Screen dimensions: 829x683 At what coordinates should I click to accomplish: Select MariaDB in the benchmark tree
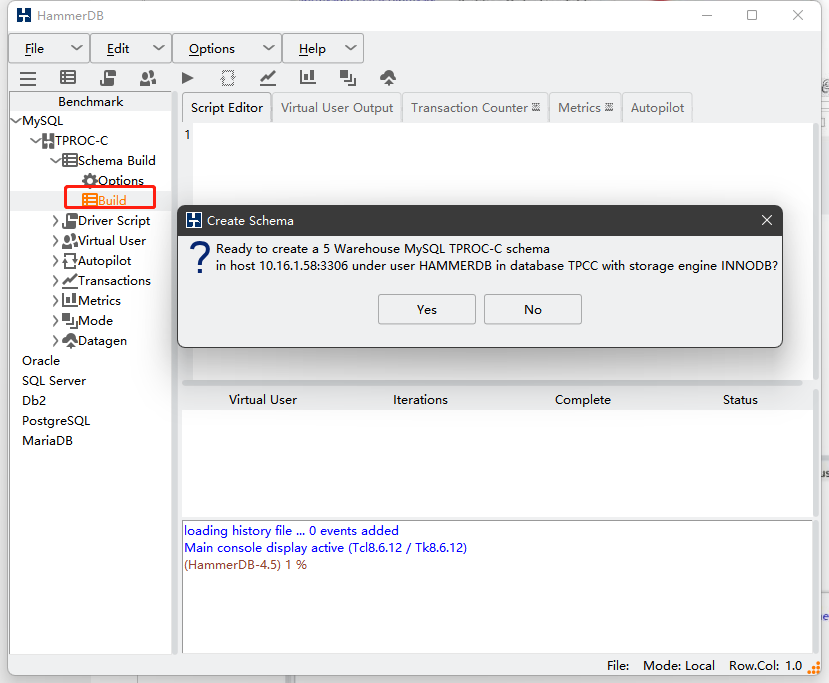(x=47, y=441)
